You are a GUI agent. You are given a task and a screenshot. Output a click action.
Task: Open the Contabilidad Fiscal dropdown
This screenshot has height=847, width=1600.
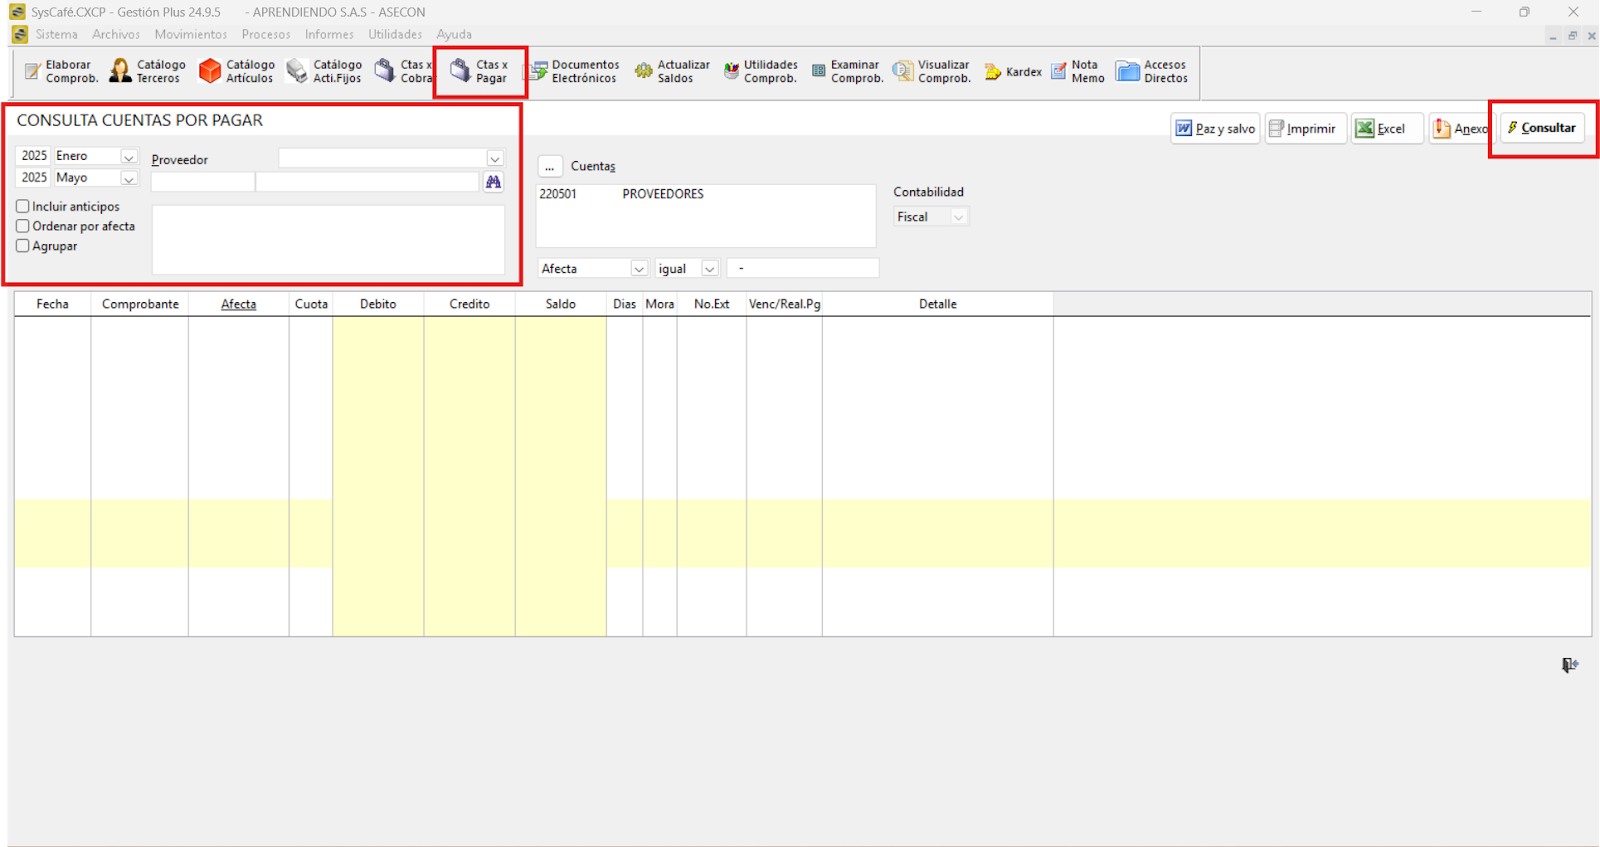pos(957,217)
